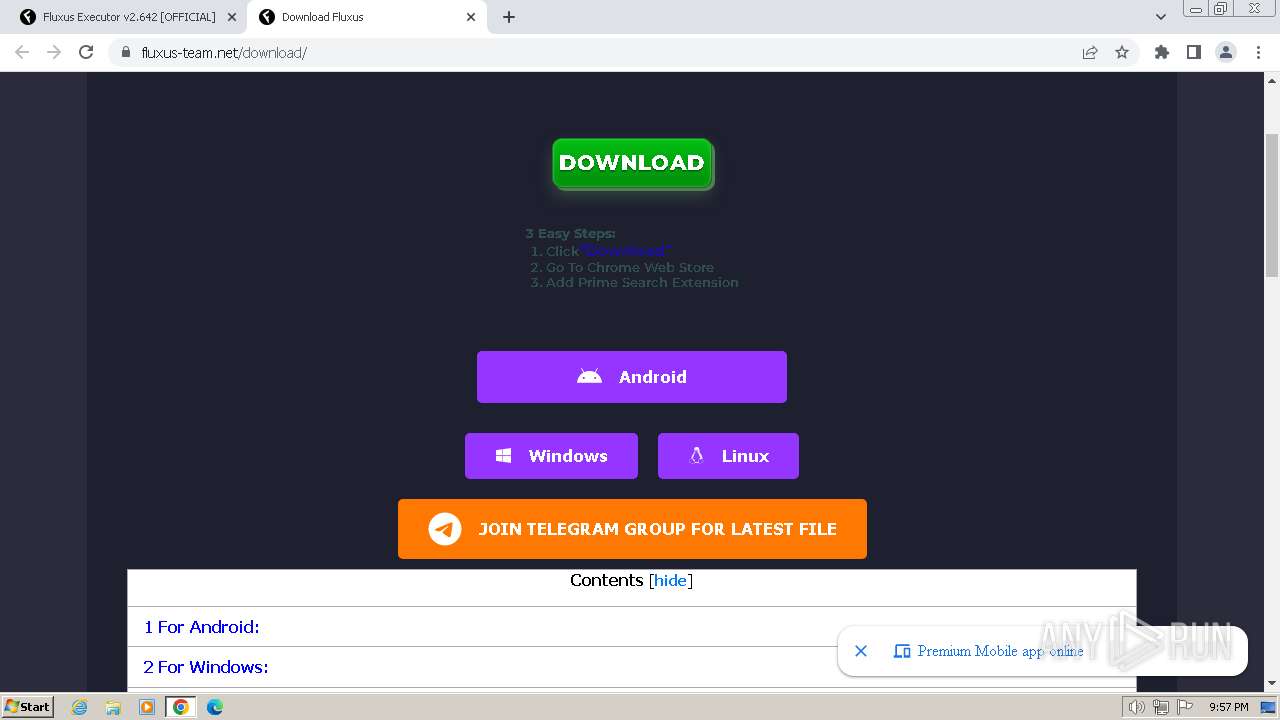
Task: Select Chrome in the taskbar
Action: [x=181, y=707]
